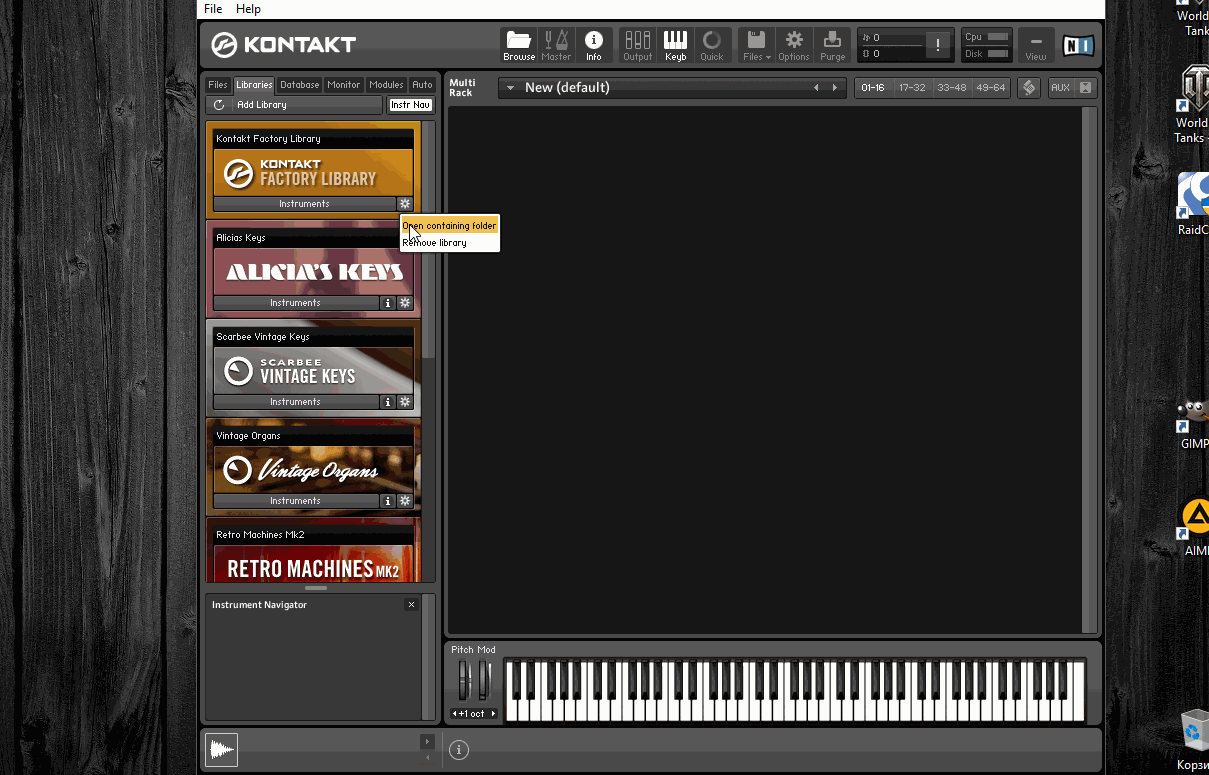Expand the status bar upper arrow
Image resolution: width=1209 pixels, height=775 pixels.
point(427,741)
